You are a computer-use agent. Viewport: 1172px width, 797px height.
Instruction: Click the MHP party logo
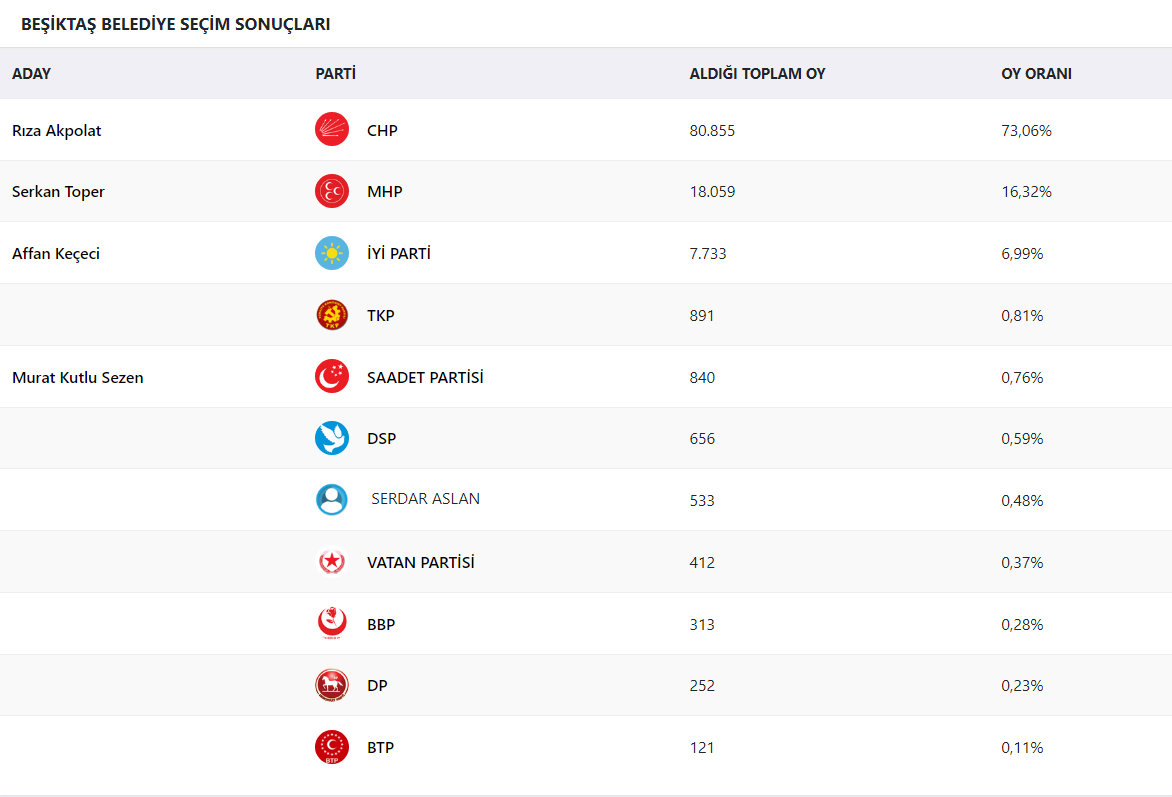[x=332, y=191]
